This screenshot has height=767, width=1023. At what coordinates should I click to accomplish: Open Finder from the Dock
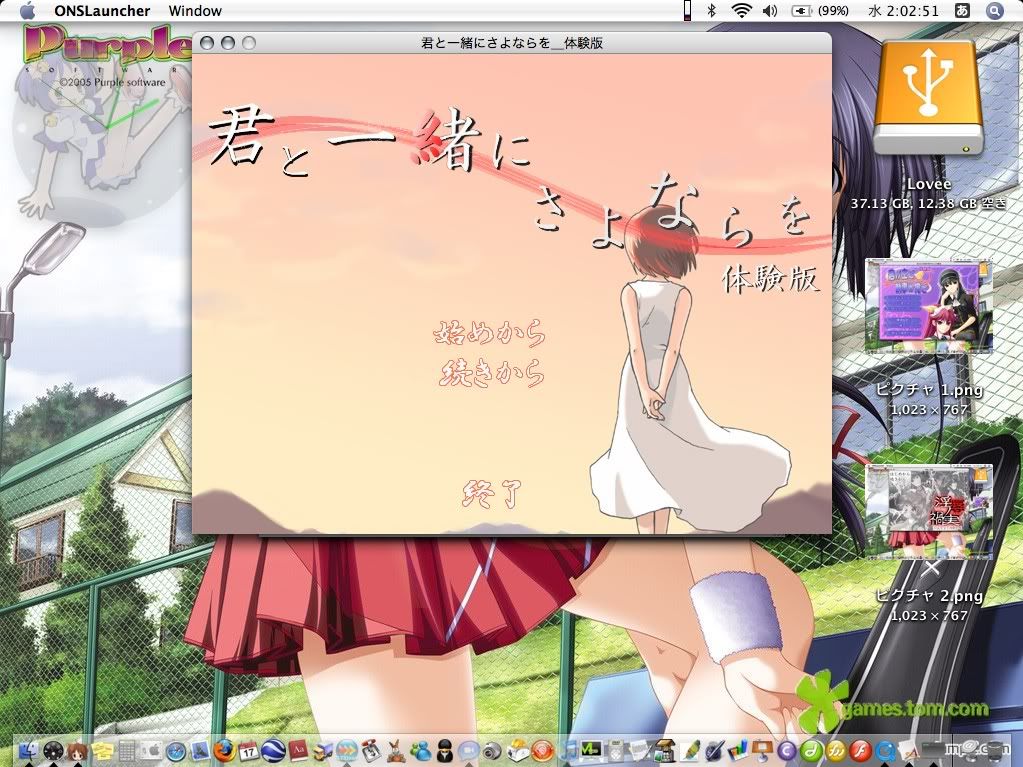click(x=29, y=751)
